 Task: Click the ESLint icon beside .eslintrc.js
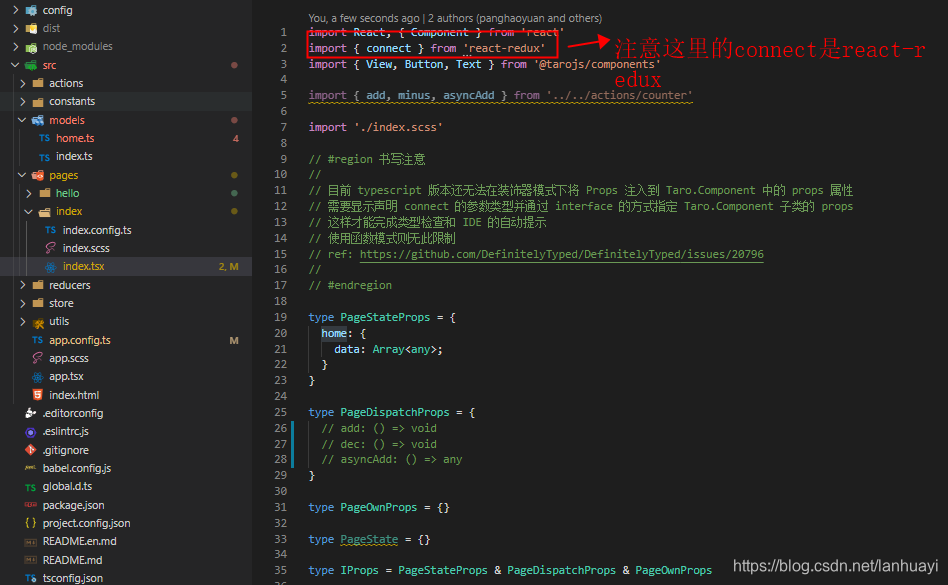pos(30,431)
